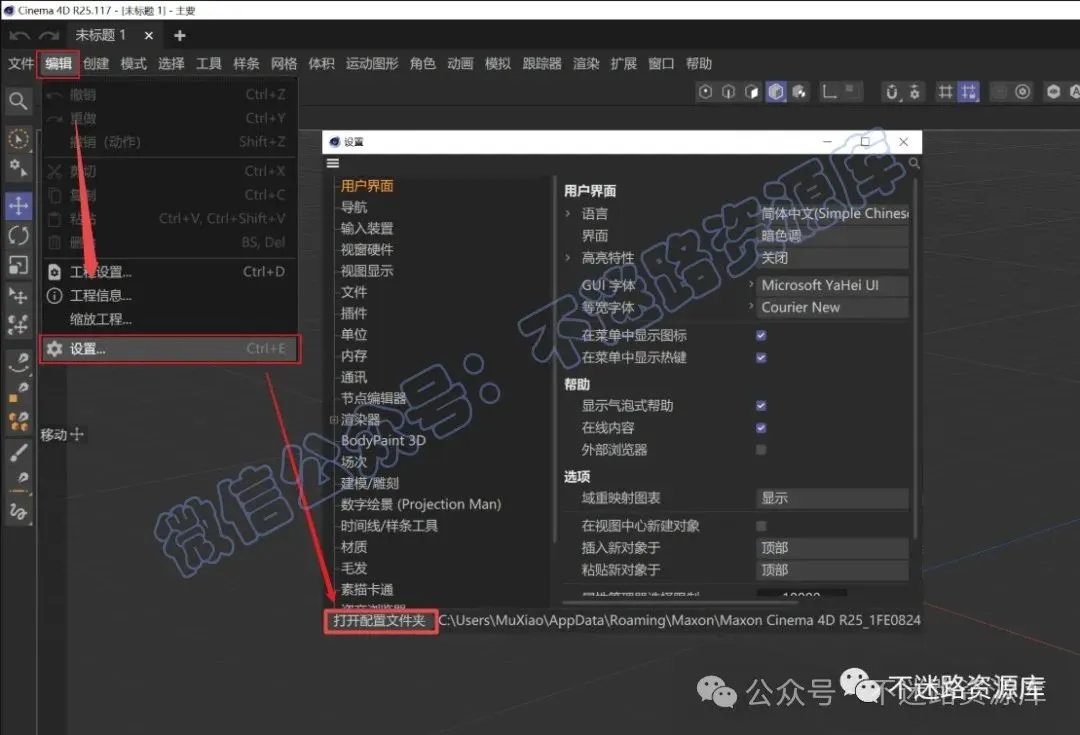This screenshot has width=1080, height=735.
Task: Expand the 渲染器 tree node
Action: 333,420
